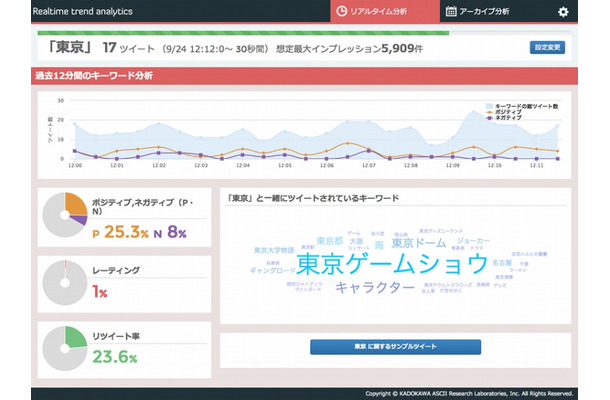Click the 8% negative value
Viewport: 610px width, 400px height.
point(177,232)
